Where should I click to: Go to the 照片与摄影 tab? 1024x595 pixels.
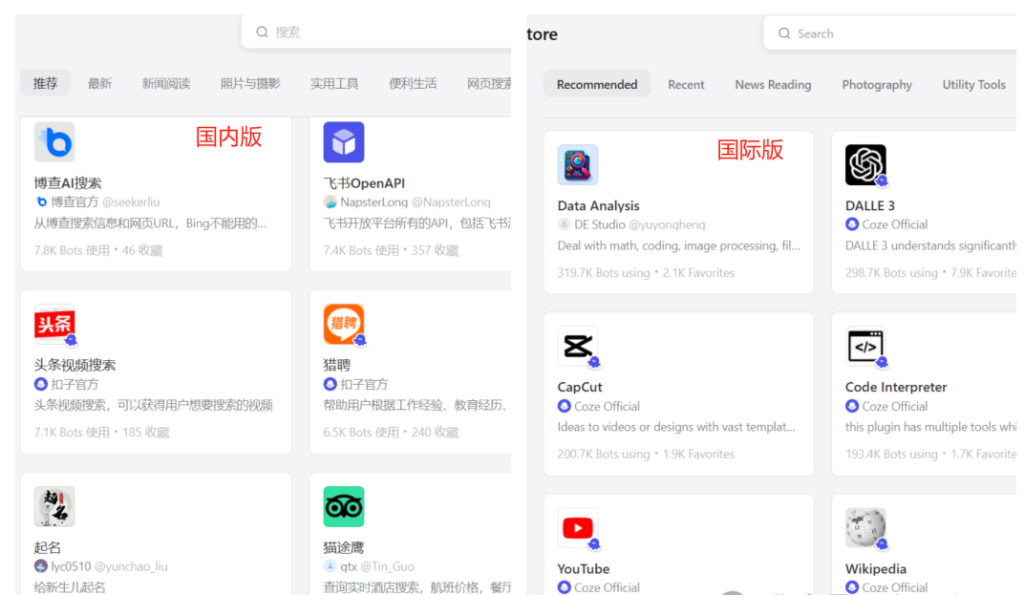[250, 84]
